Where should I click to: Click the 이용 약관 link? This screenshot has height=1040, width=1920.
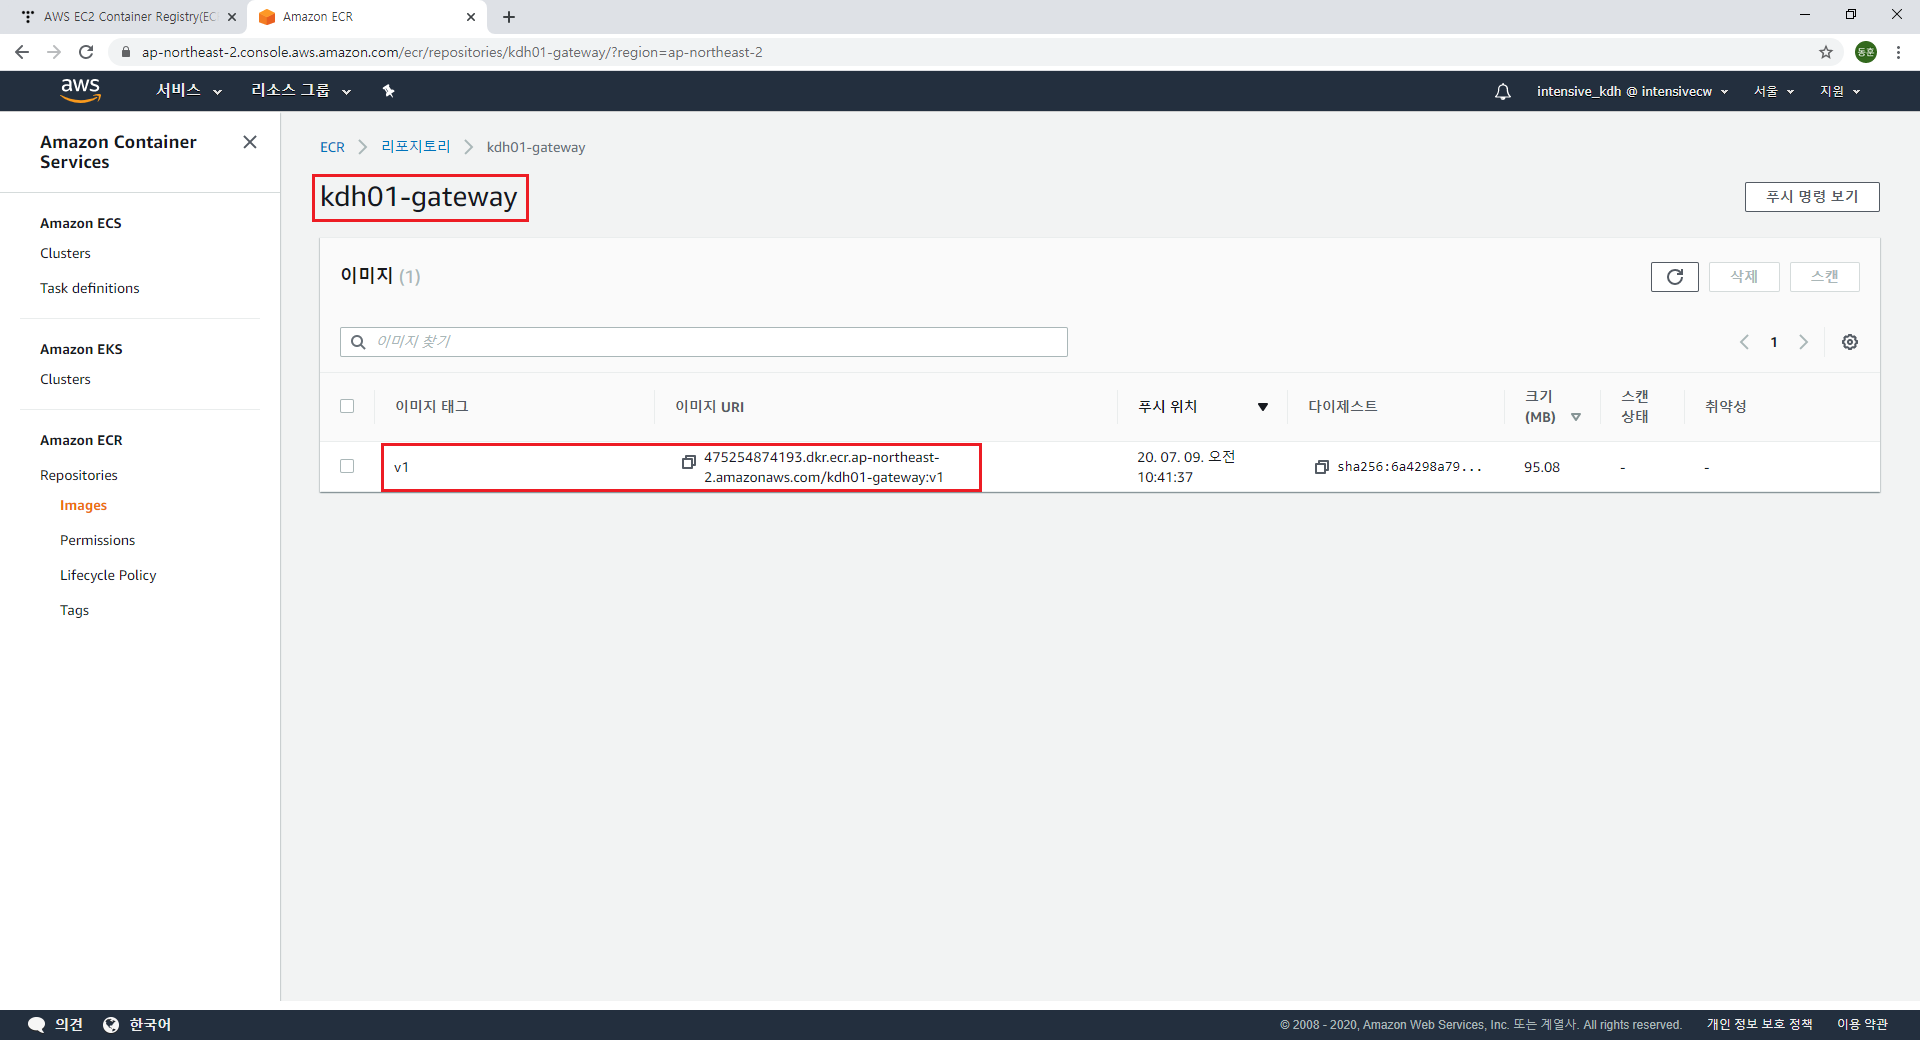point(1862,1025)
